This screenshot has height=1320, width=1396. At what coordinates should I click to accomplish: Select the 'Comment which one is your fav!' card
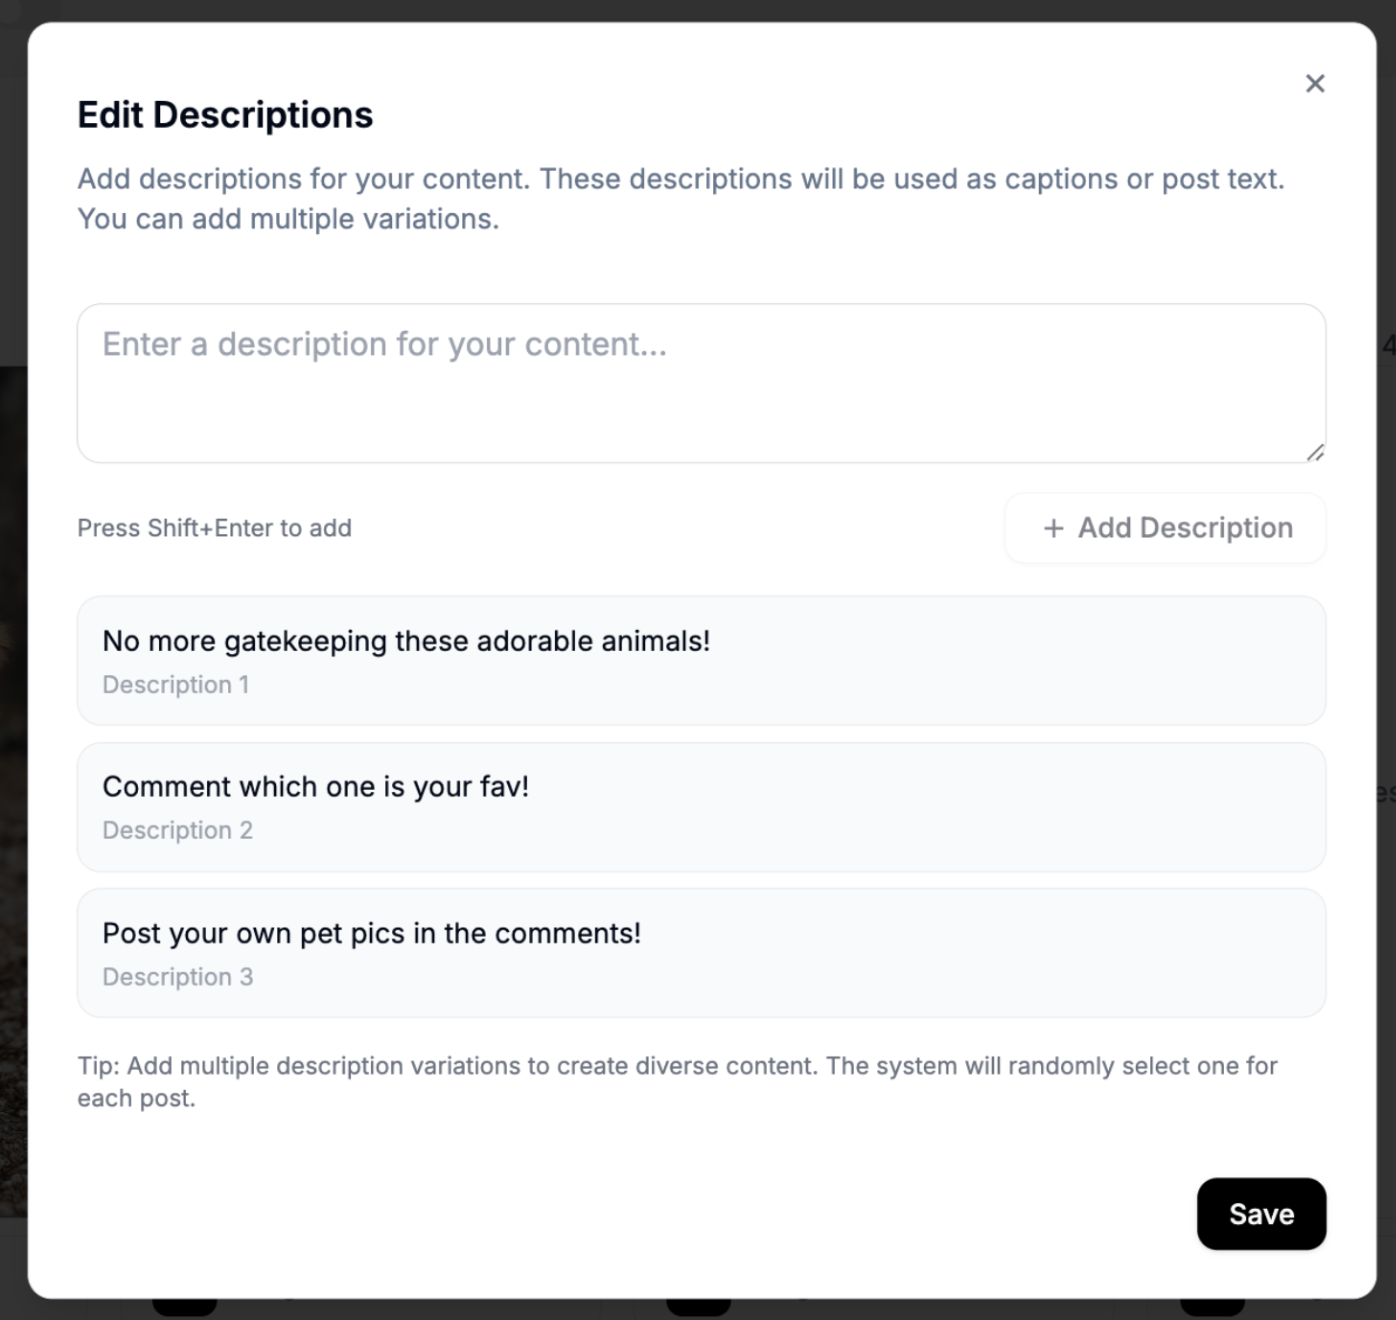coord(701,807)
